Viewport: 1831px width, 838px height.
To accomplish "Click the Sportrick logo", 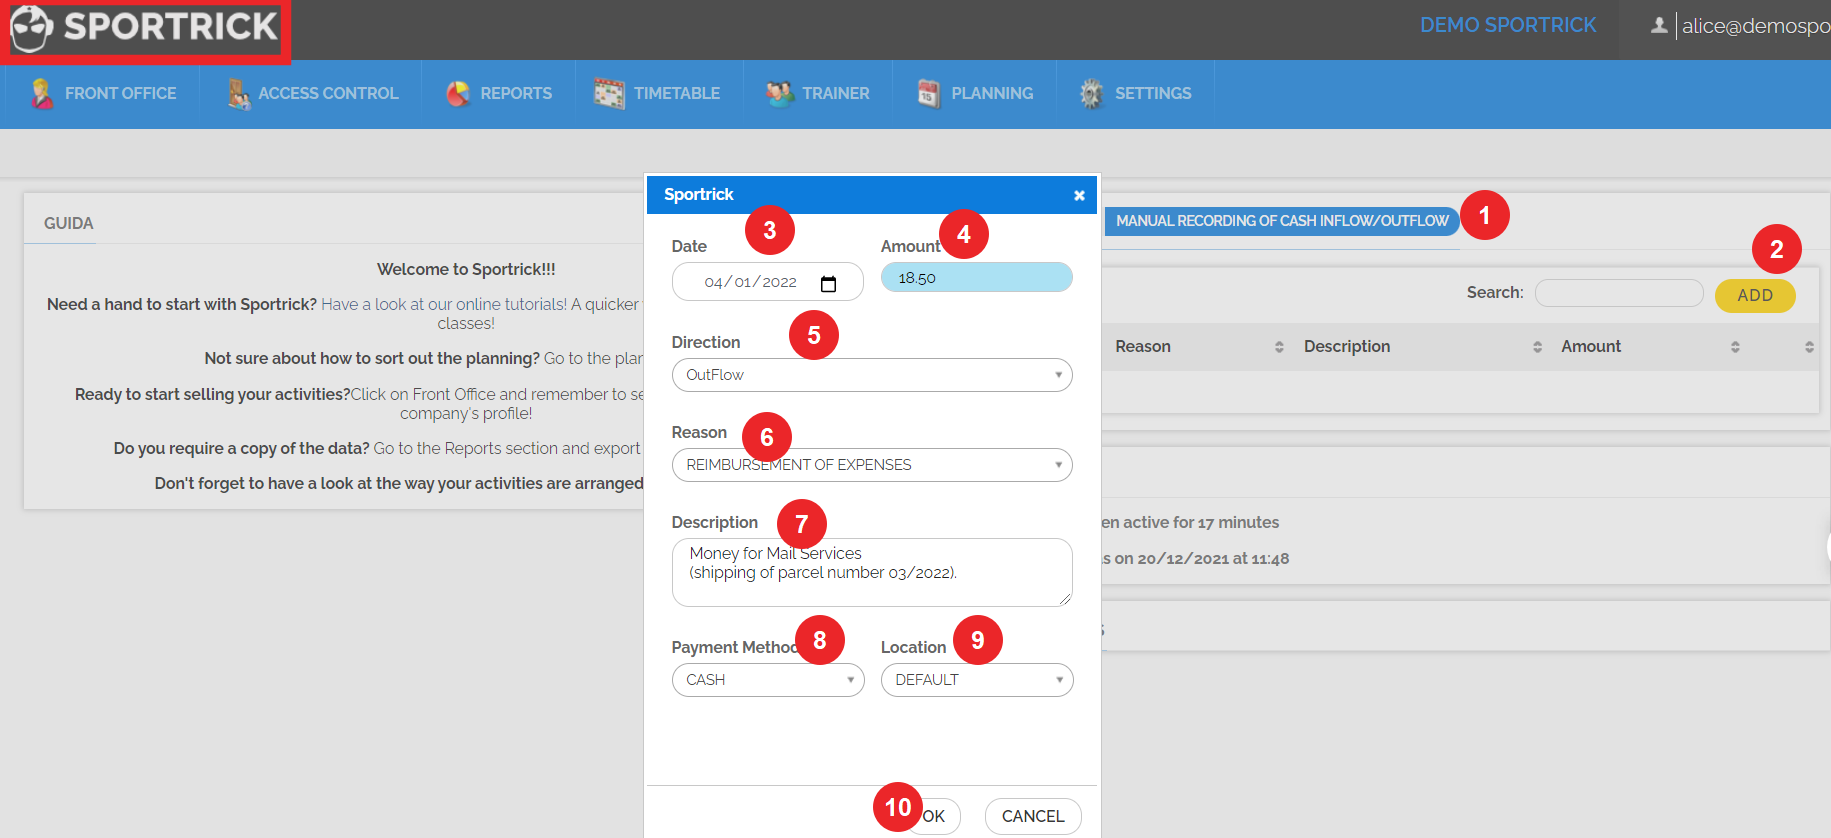I will click(x=145, y=29).
